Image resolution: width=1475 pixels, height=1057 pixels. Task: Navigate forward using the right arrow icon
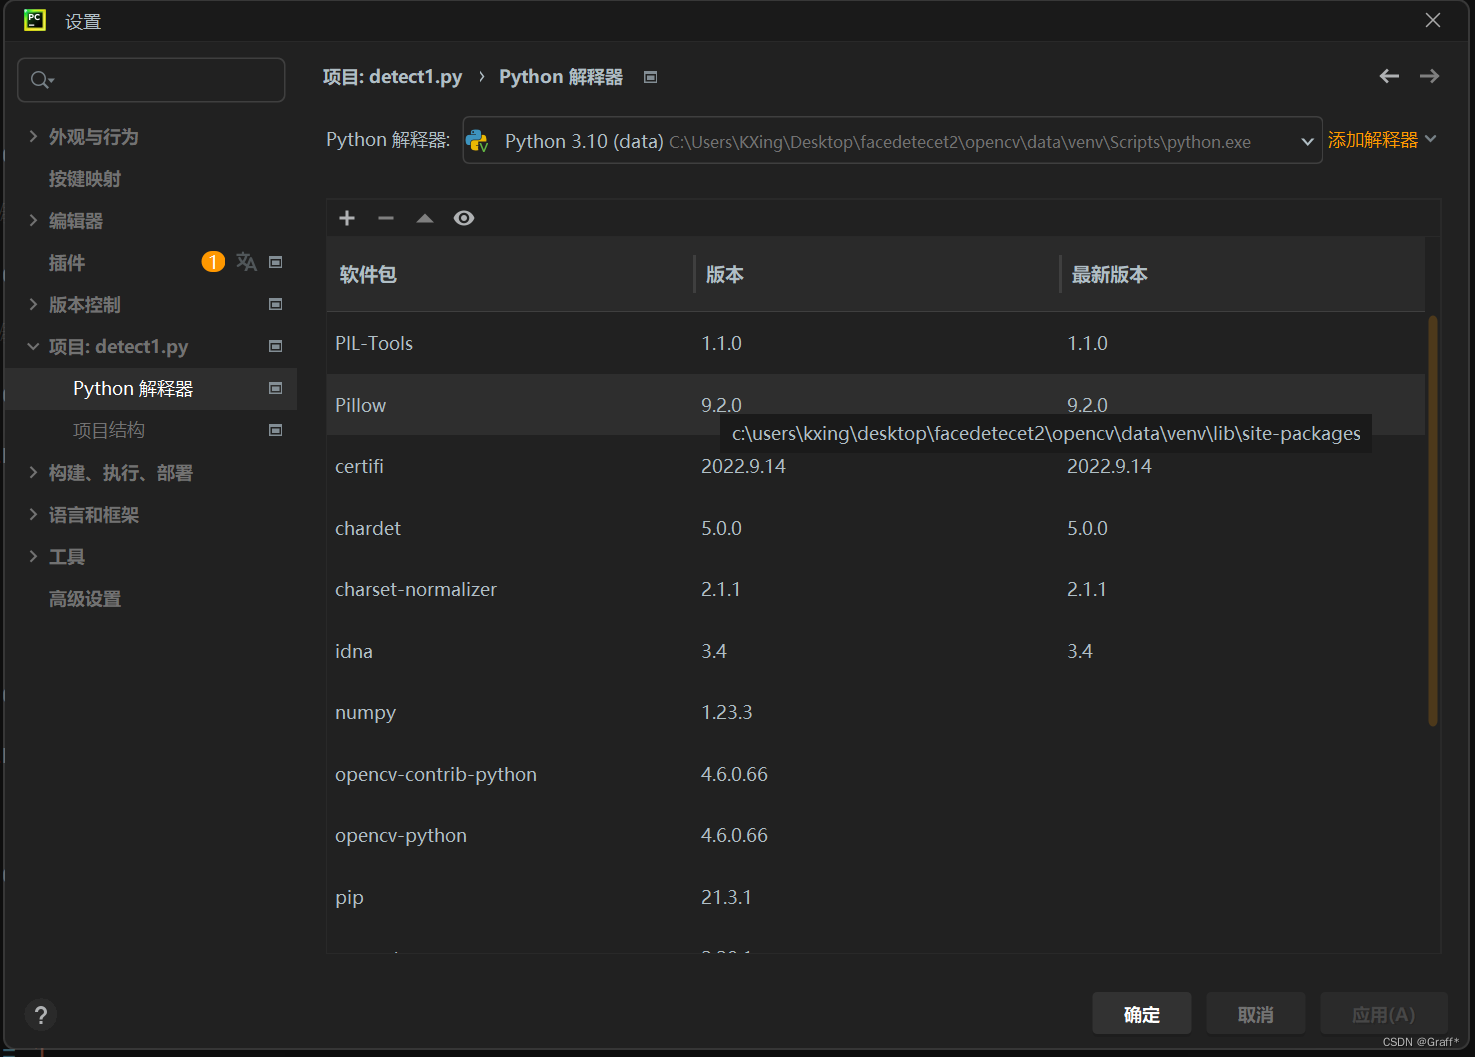point(1429,76)
